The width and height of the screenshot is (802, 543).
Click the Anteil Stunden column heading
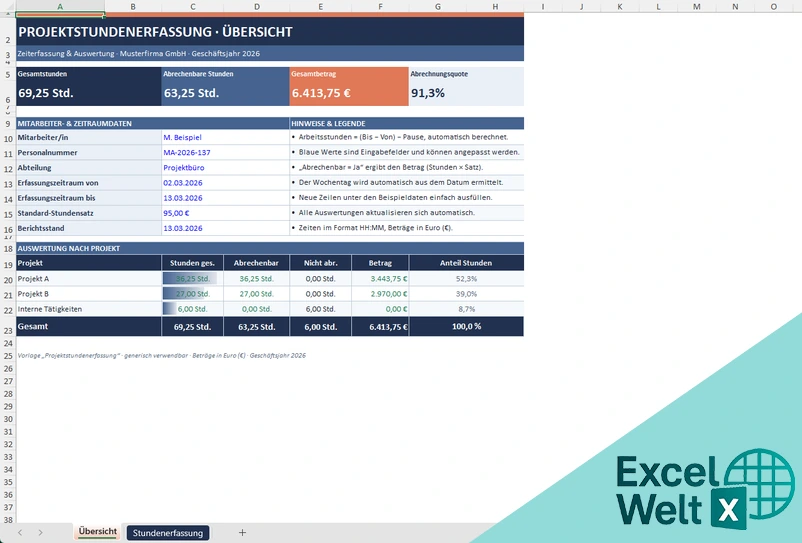click(x=466, y=263)
